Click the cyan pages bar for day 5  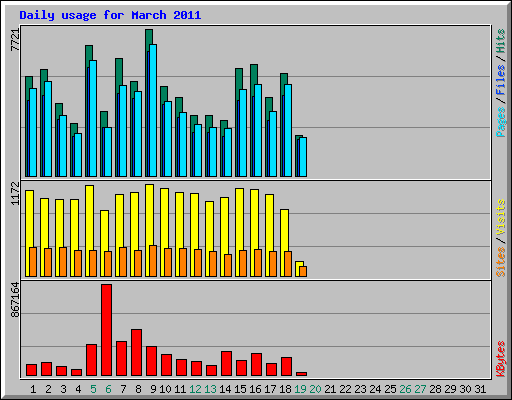click(x=93, y=118)
